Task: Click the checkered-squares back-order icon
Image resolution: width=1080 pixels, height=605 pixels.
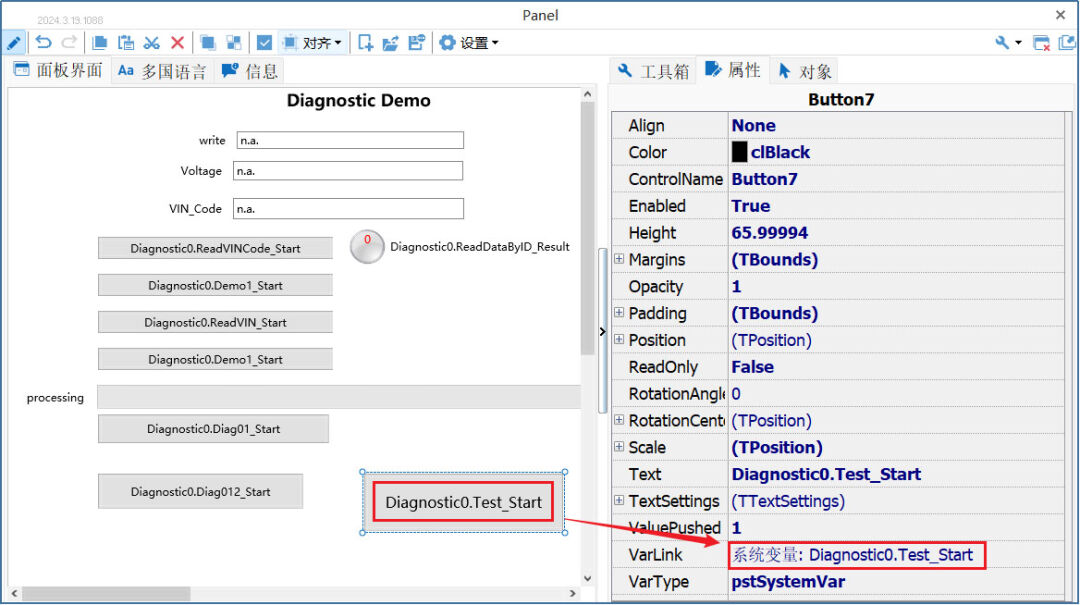Action: click(234, 43)
